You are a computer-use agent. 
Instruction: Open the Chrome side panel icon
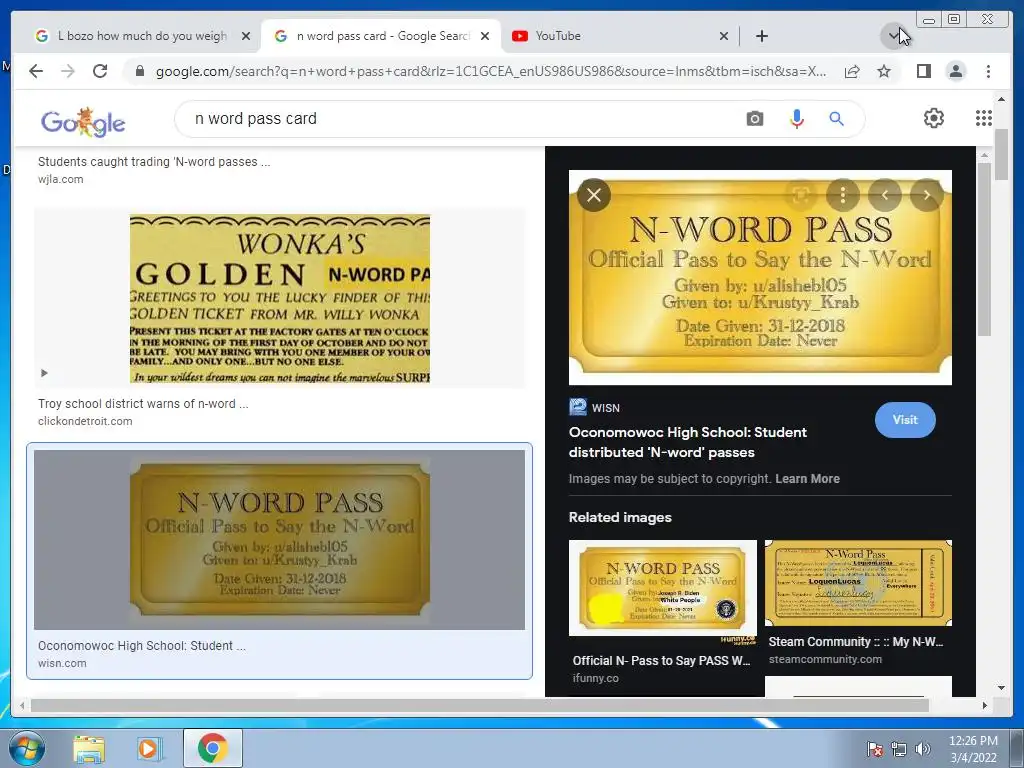[923, 71]
